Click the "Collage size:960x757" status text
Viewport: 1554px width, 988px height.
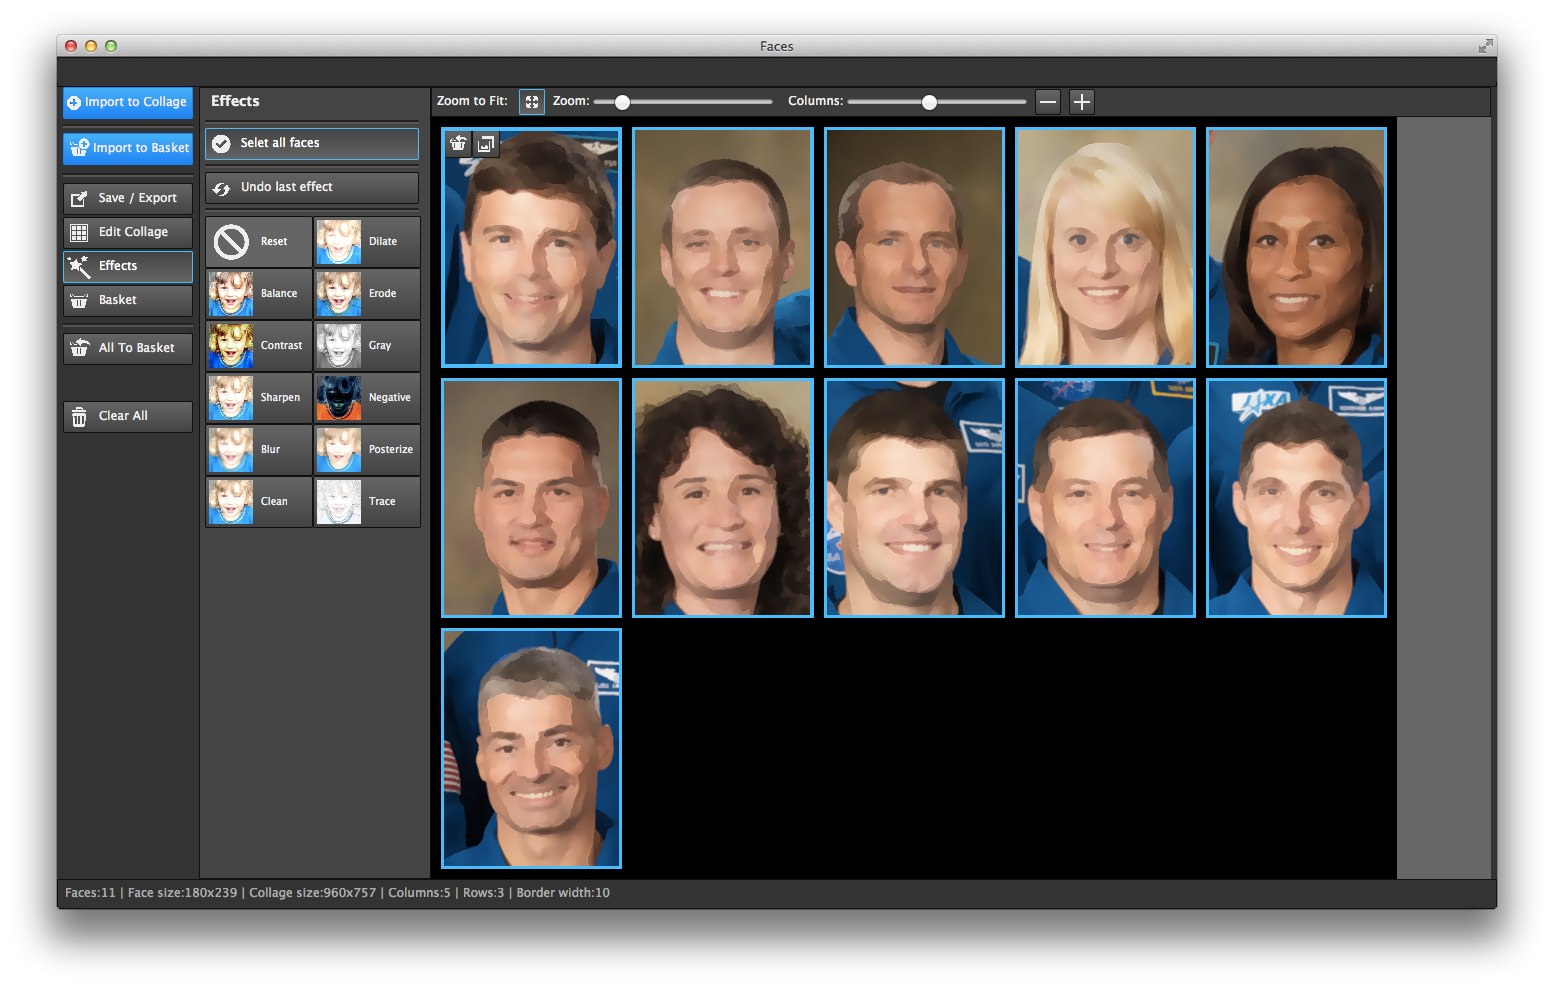pyautogui.click(x=313, y=893)
